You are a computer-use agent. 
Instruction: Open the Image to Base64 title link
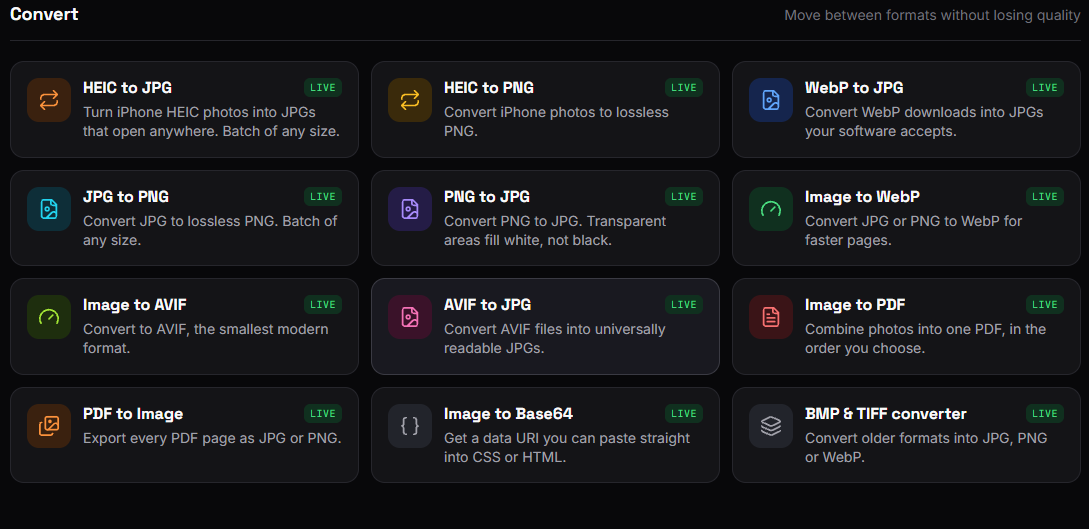point(508,414)
